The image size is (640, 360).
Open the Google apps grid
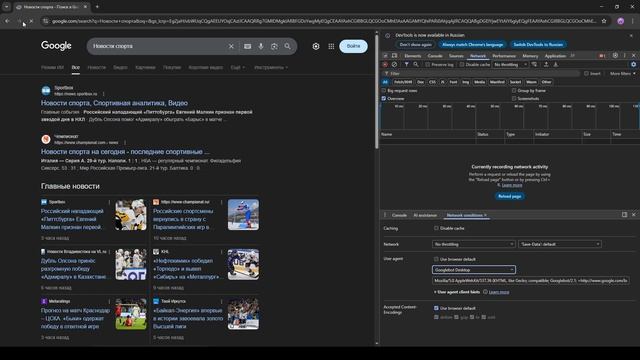331,47
